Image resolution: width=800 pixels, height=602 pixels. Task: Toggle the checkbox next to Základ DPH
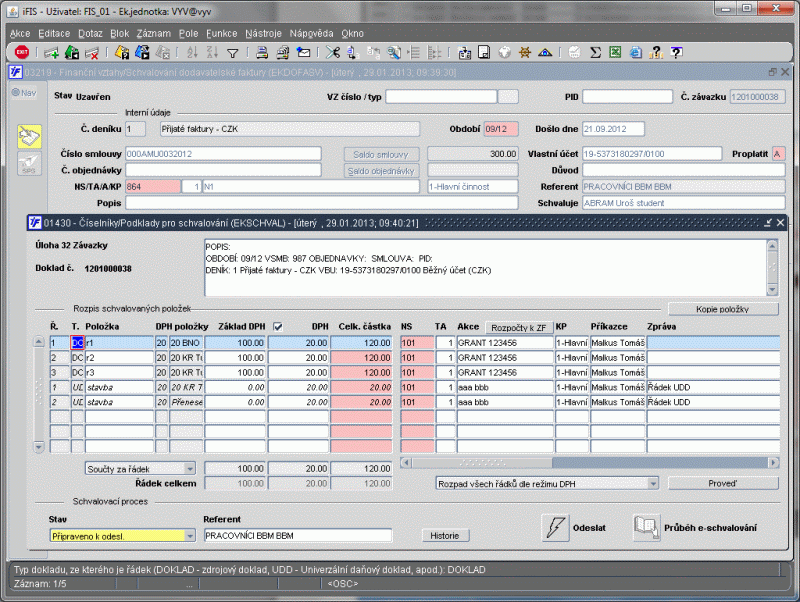click(x=278, y=327)
